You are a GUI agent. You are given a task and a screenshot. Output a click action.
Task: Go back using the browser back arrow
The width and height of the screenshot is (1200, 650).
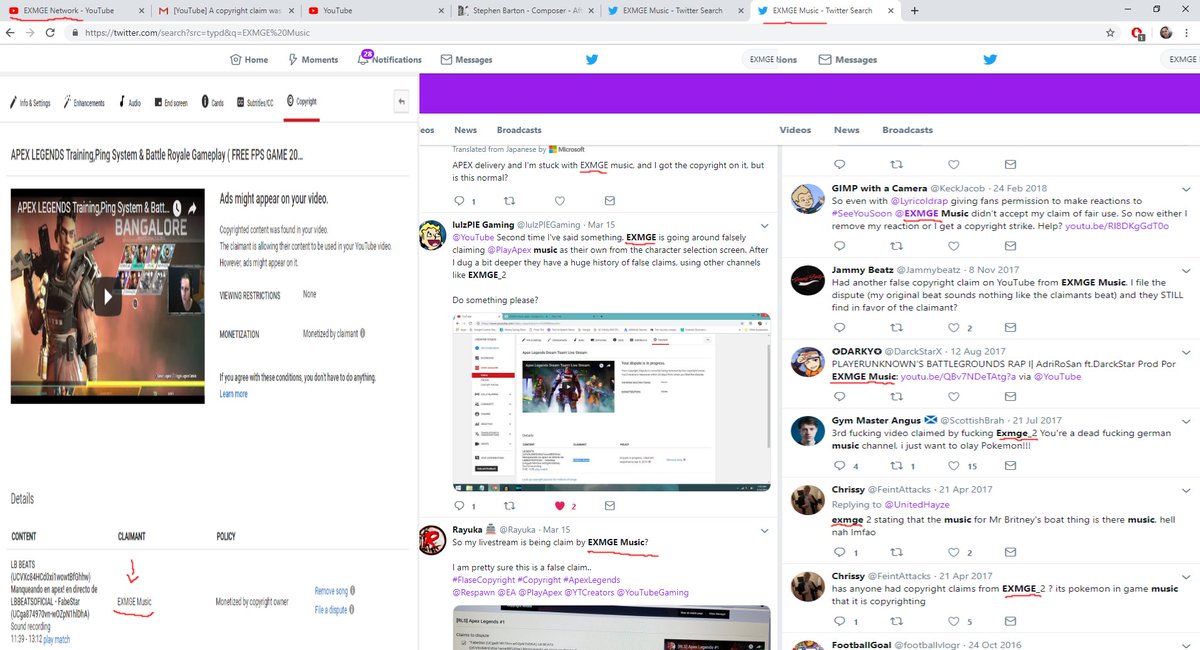[10, 32]
